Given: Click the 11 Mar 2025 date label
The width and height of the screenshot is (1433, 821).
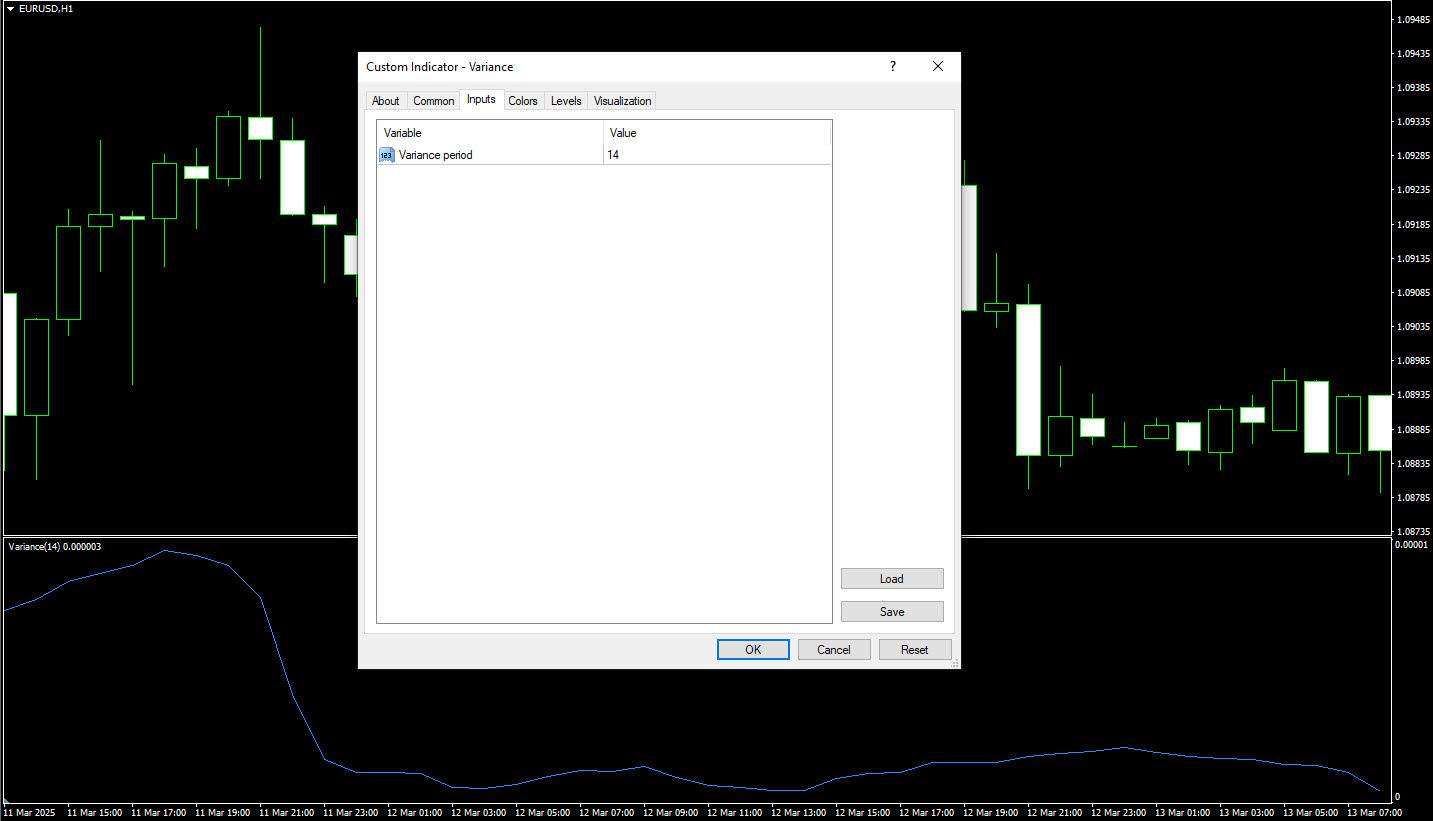Looking at the screenshot, I should pyautogui.click(x=30, y=813).
